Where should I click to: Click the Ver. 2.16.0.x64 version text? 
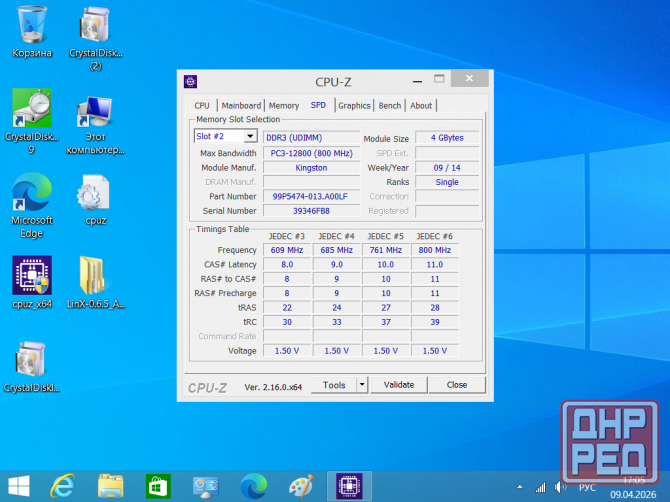click(x=273, y=387)
